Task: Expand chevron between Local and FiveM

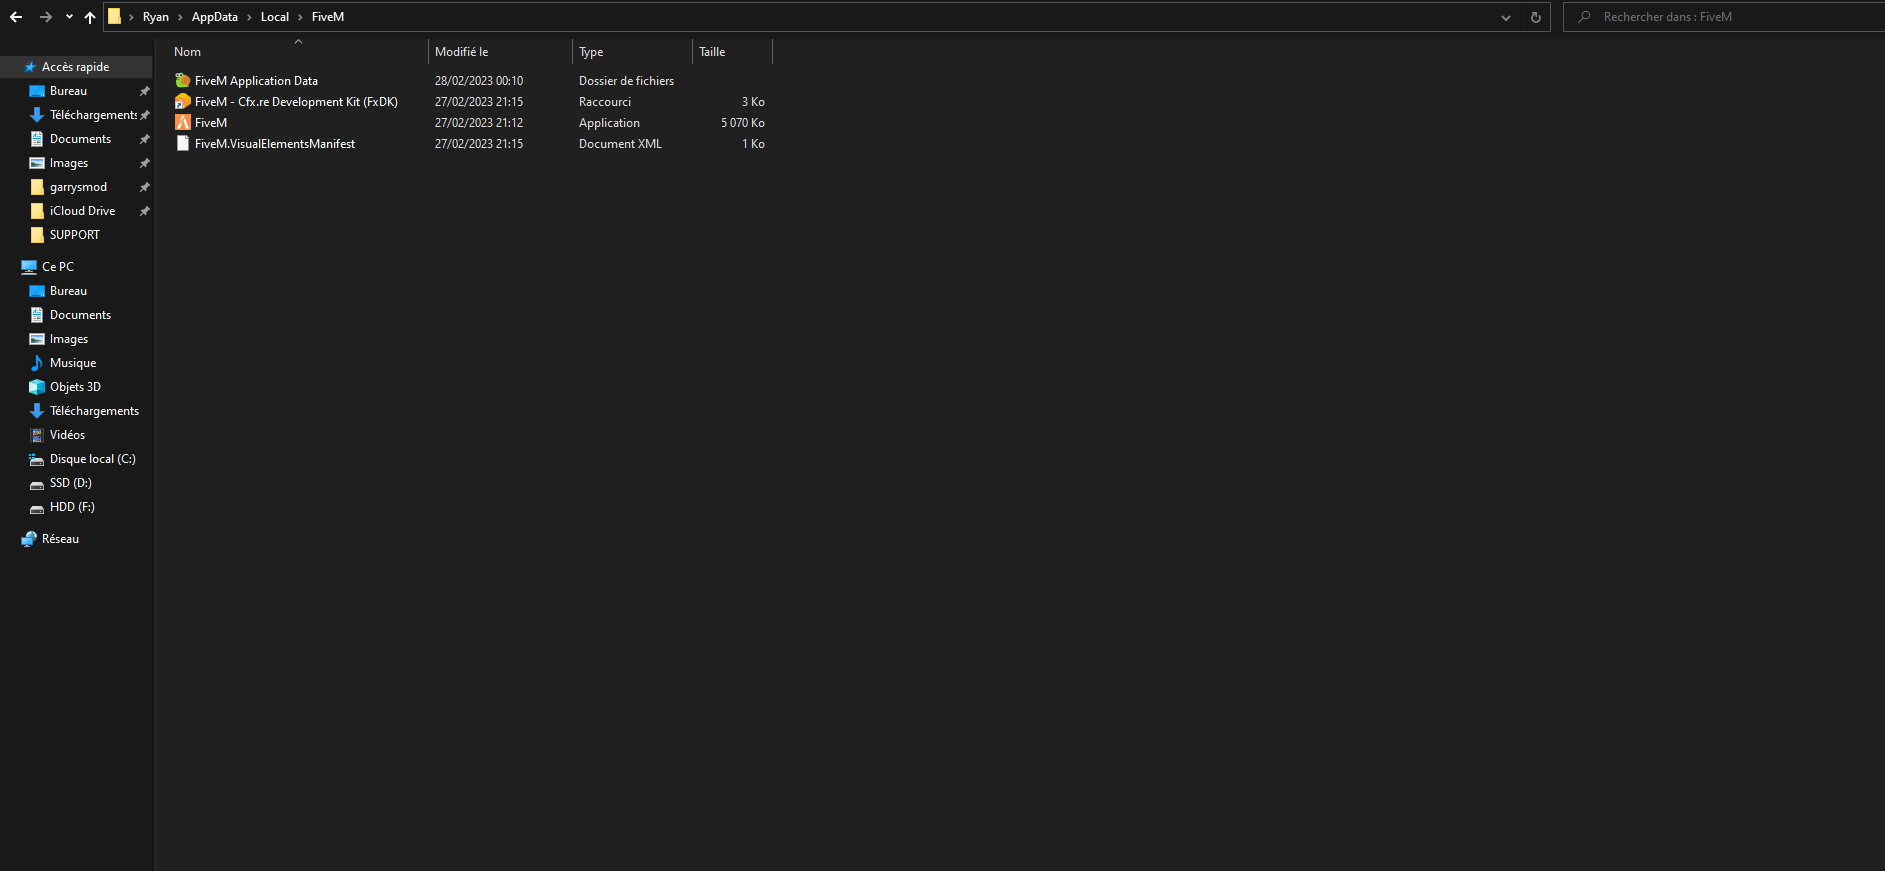Action: point(300,17)
